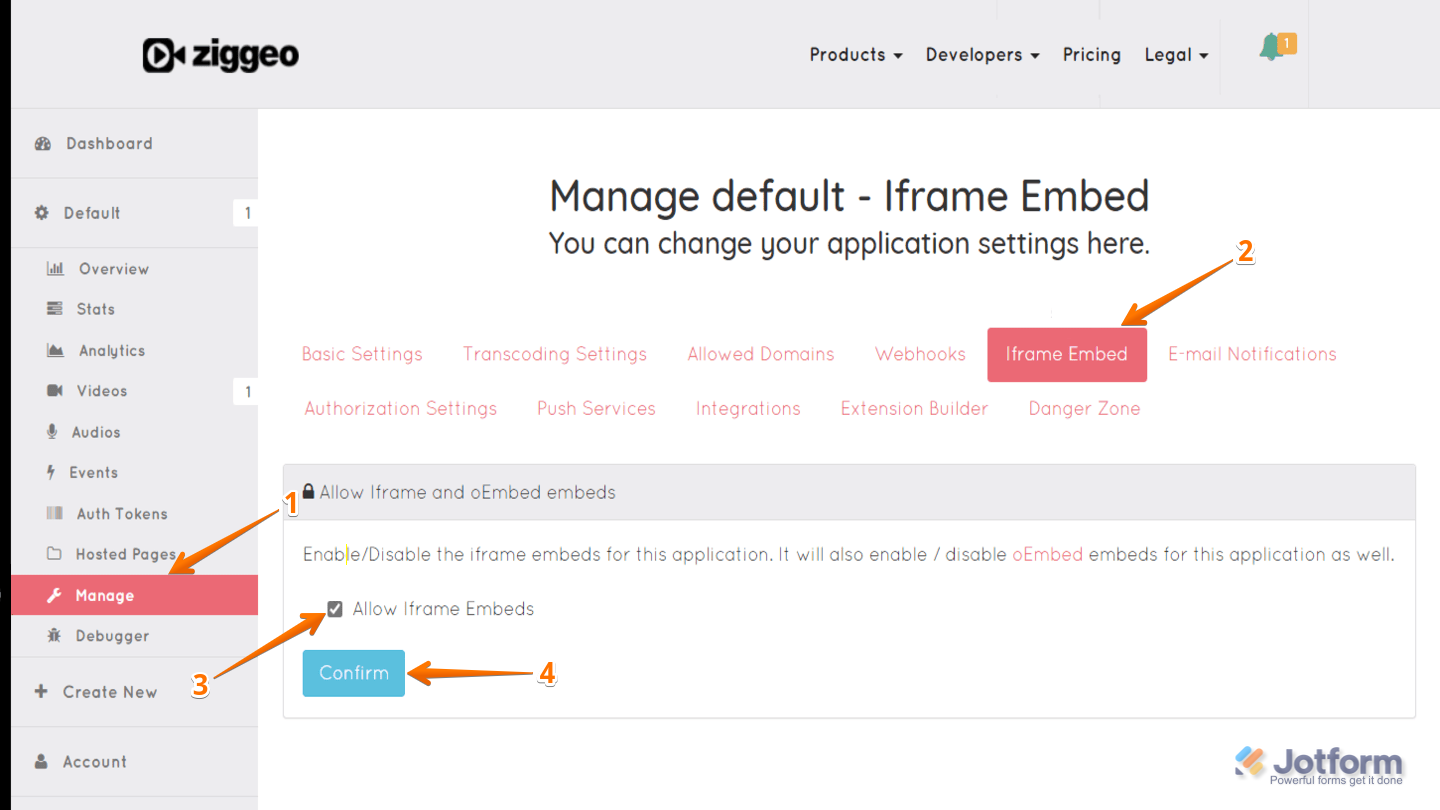Open Debugger via the bug icon
The width and height of the screenshot is (1440, 810).
click(x=51, y=636)
